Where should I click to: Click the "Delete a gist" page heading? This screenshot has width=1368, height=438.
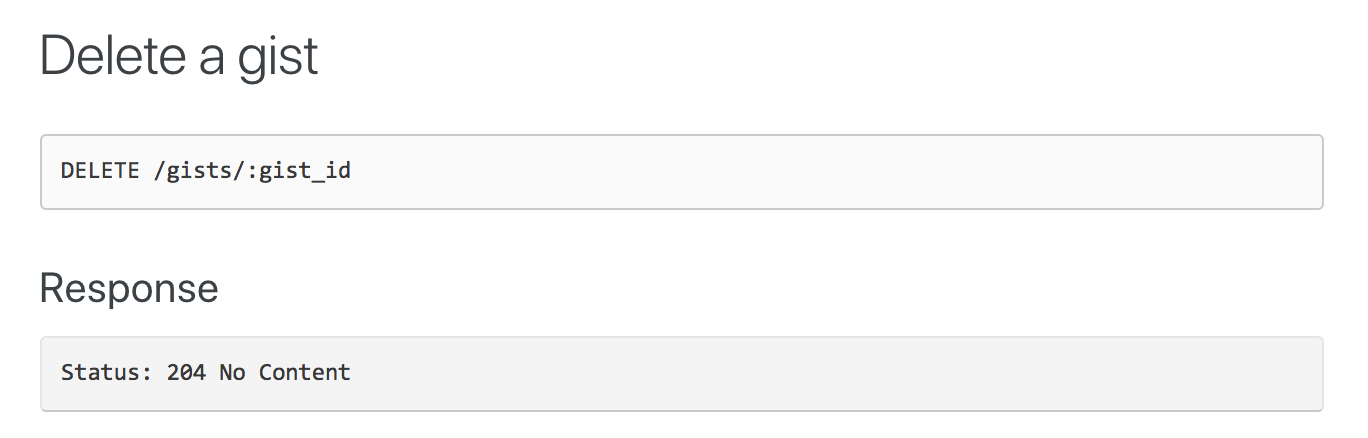[x=179, y=56]
